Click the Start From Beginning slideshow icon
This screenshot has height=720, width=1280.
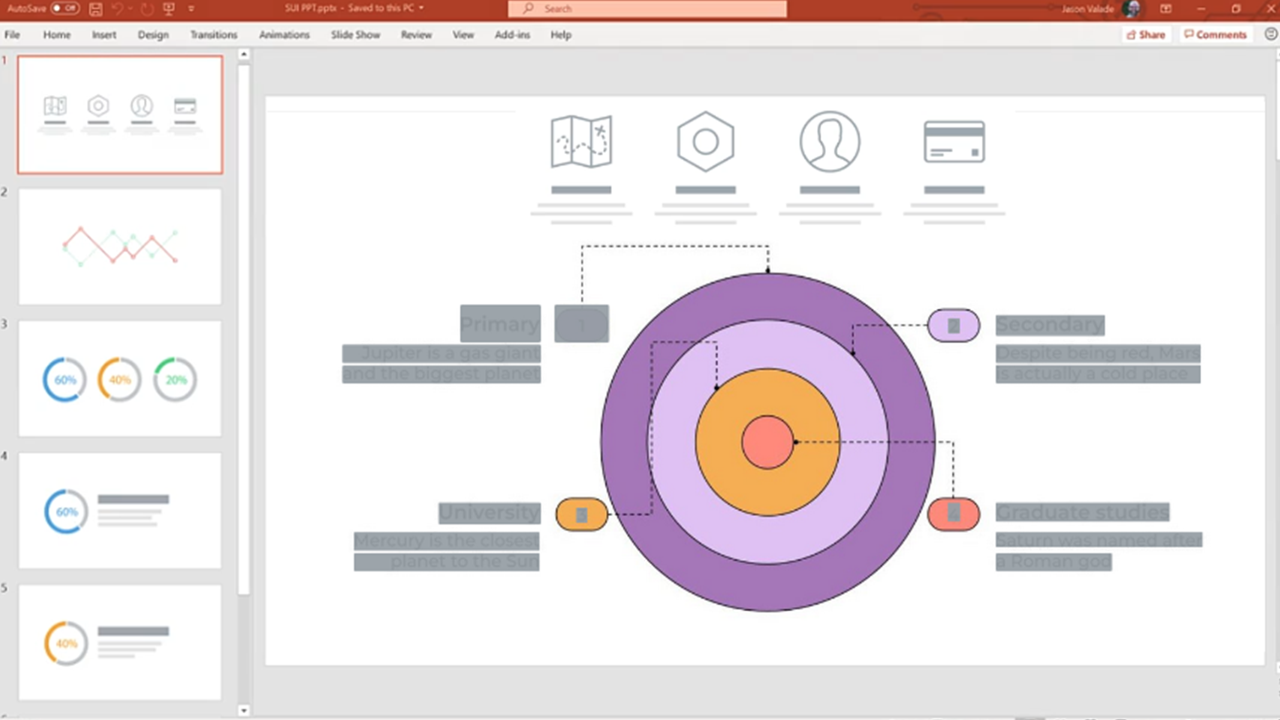point(167,8)
